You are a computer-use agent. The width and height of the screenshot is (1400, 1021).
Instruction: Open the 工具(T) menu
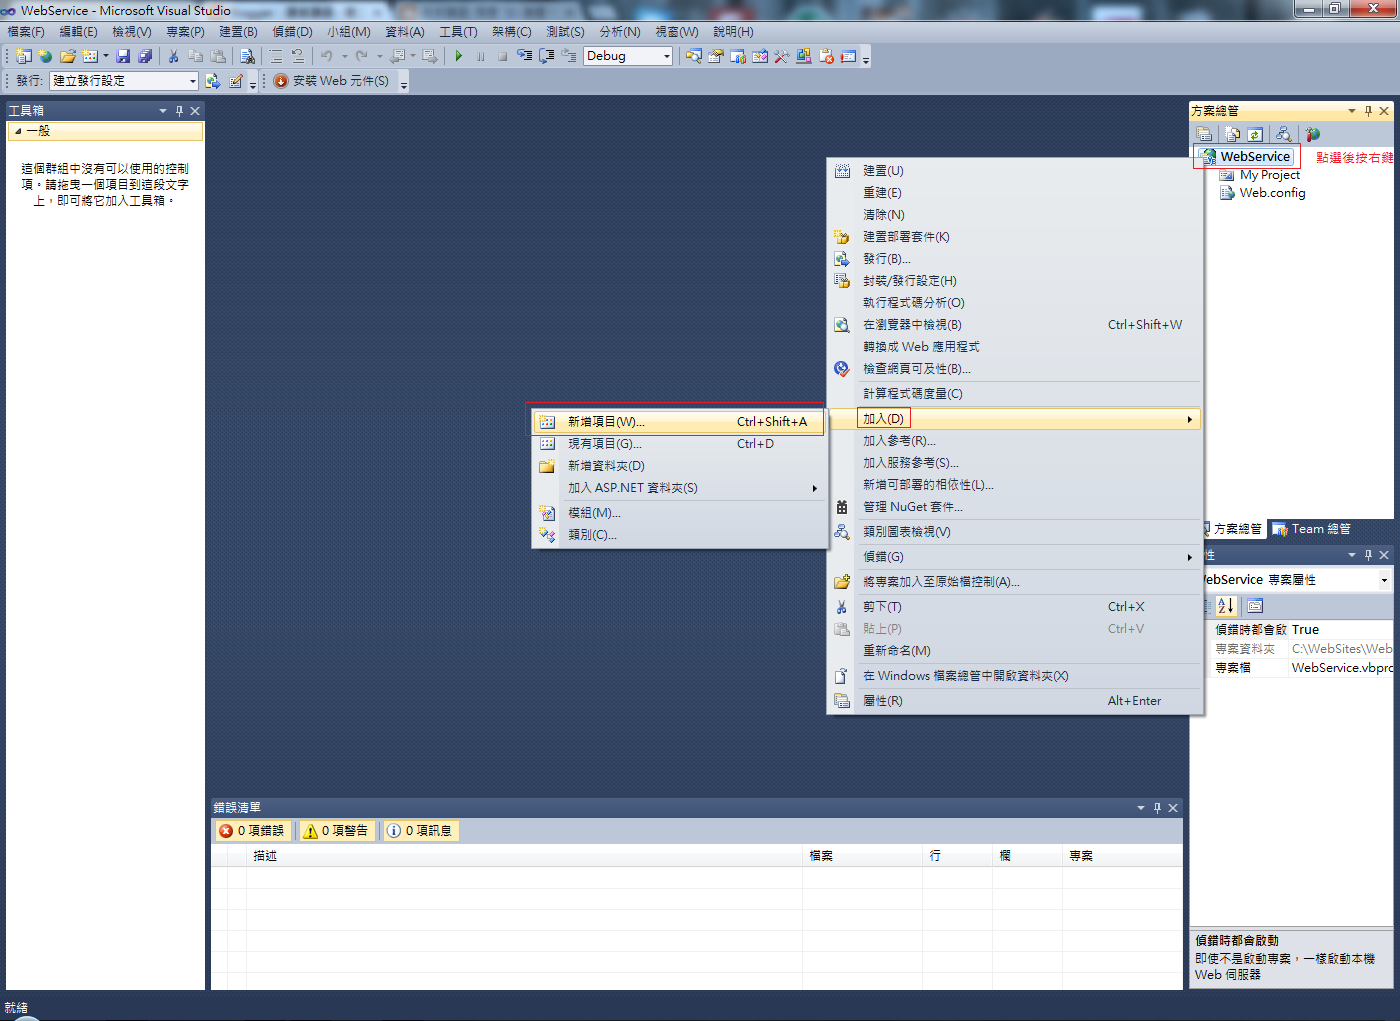[x=458, y=32]
